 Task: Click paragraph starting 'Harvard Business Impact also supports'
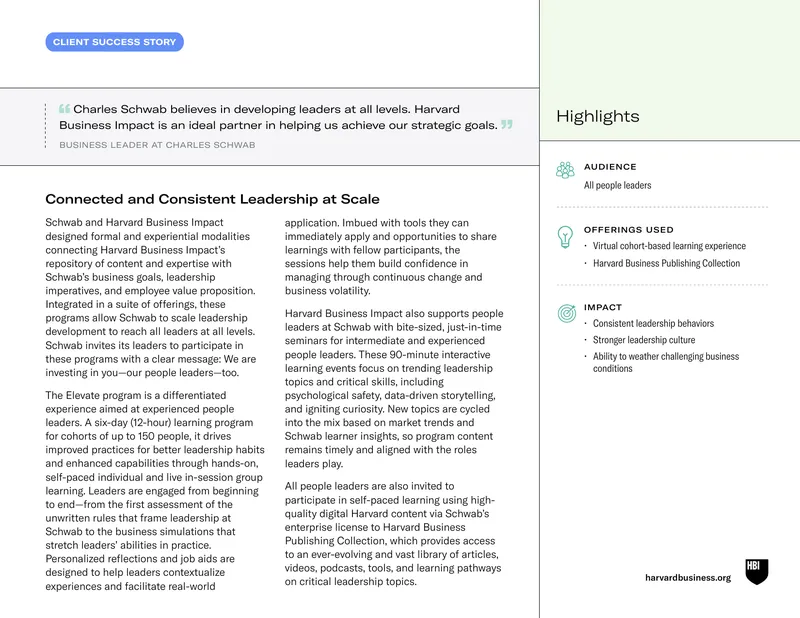pos(394,388)
